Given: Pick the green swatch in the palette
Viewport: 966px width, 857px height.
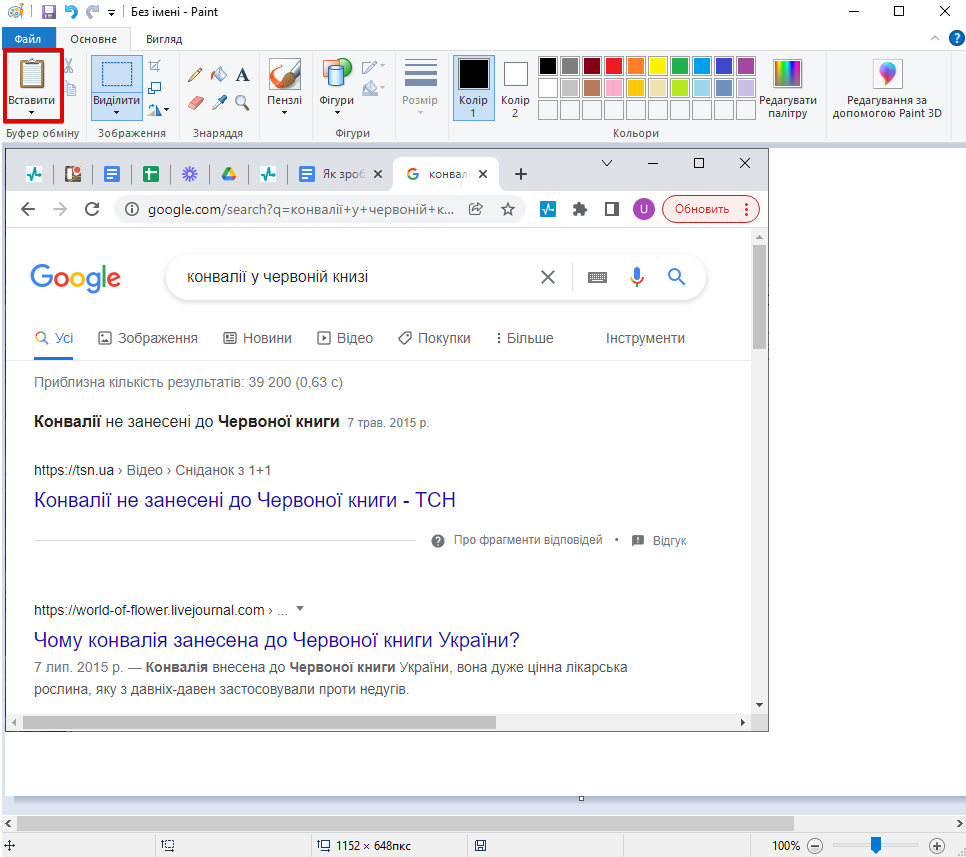Looking at the screenshot, I should point(680,65).
